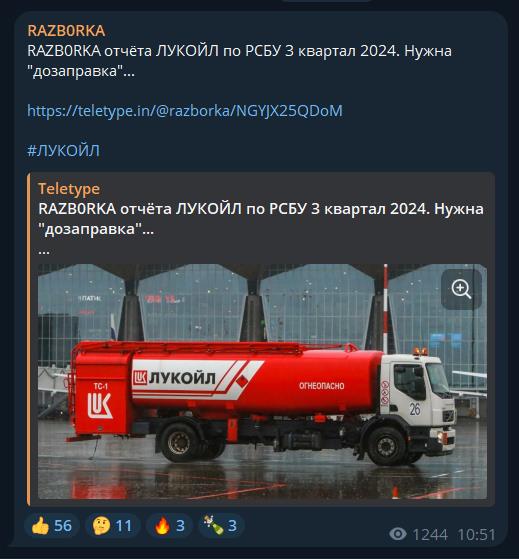
Task: Click the 1244 view count
Action: [430, 535]
